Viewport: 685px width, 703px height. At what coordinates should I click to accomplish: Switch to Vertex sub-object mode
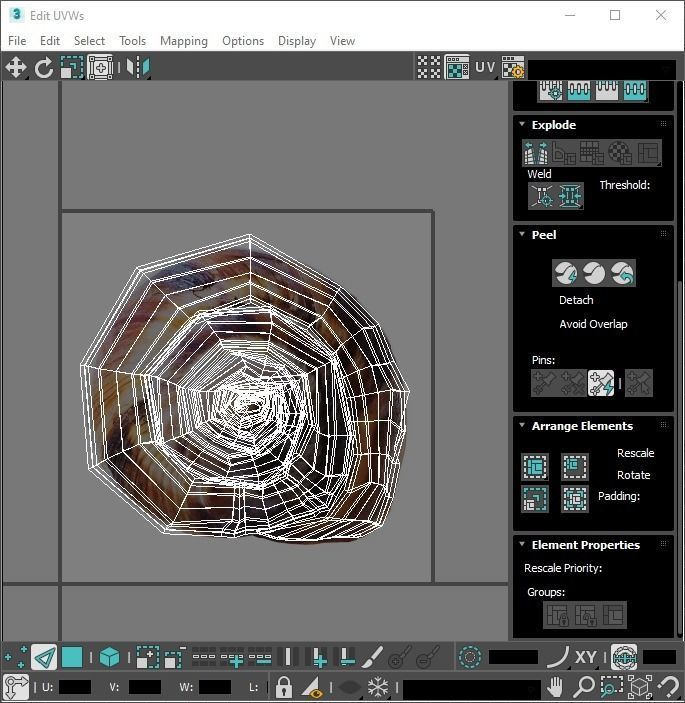pyautogui.click(x=15, y=658)
